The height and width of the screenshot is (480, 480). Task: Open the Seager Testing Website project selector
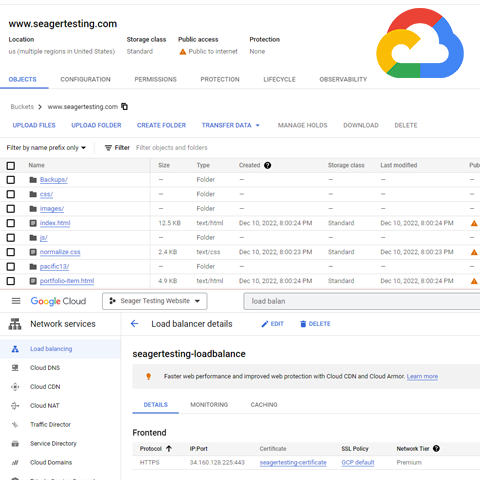tap(155, 301)
